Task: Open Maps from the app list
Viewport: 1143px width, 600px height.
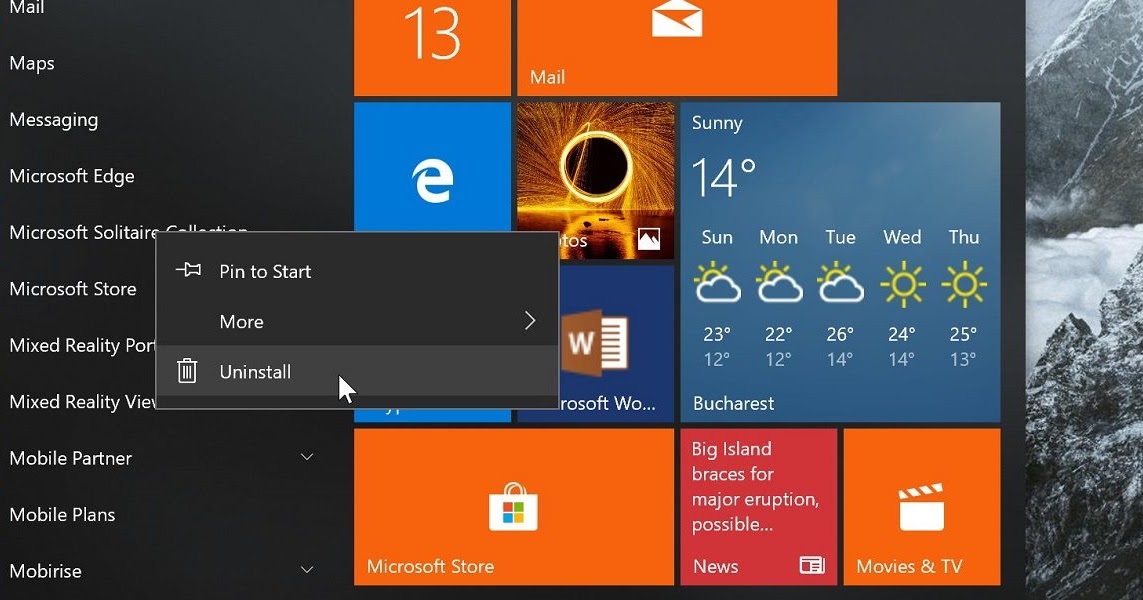Action: coord(31,62)
